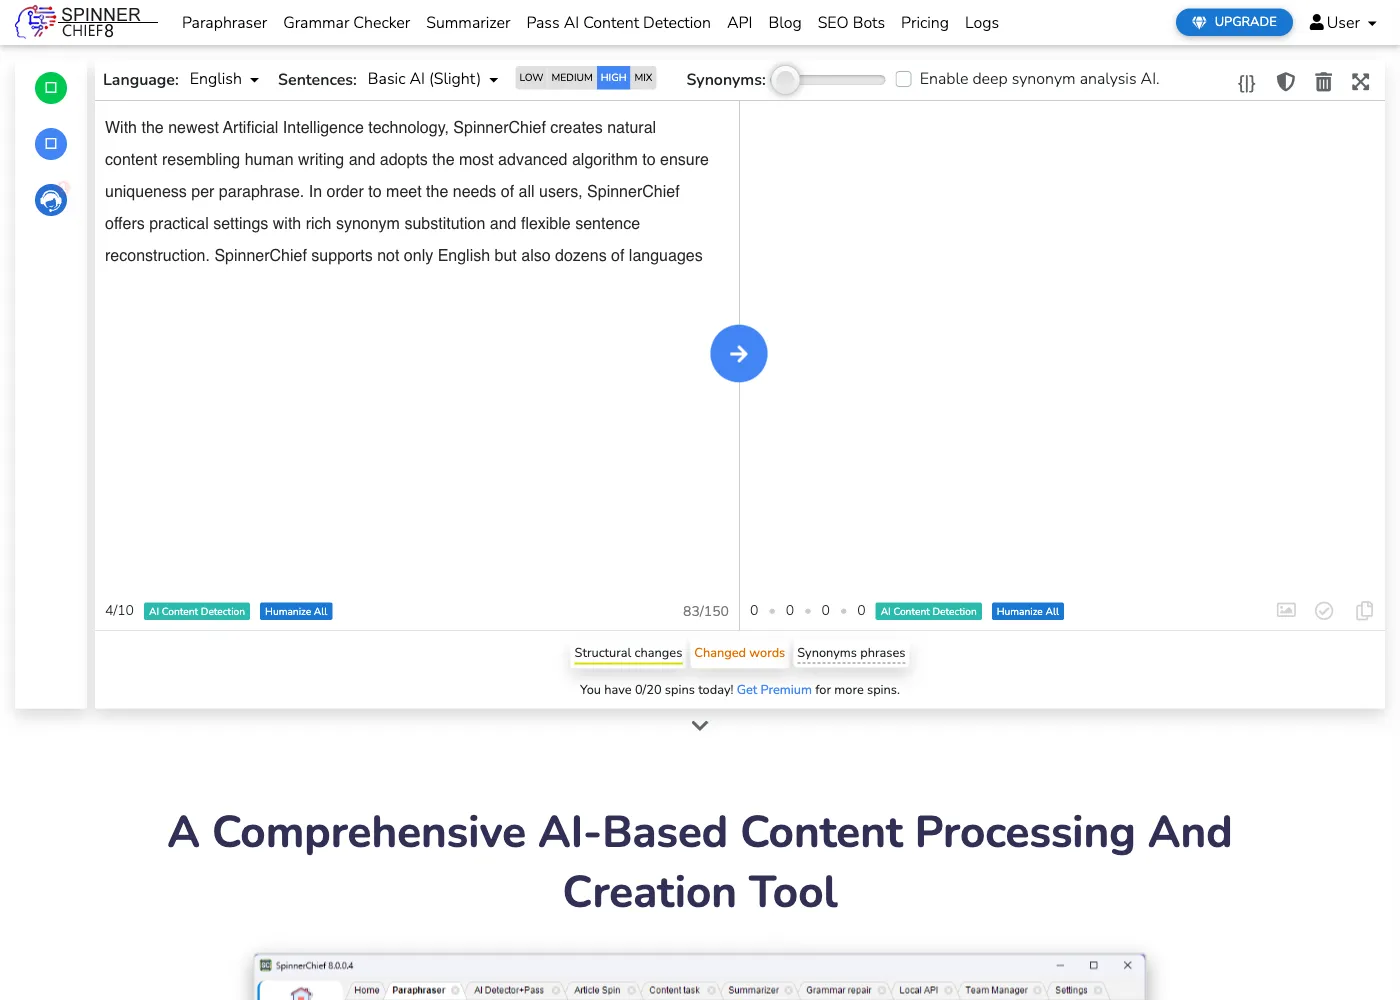
Task: Click the Summarizer tab in app screenshot
Action: click(x=753, y=990)
